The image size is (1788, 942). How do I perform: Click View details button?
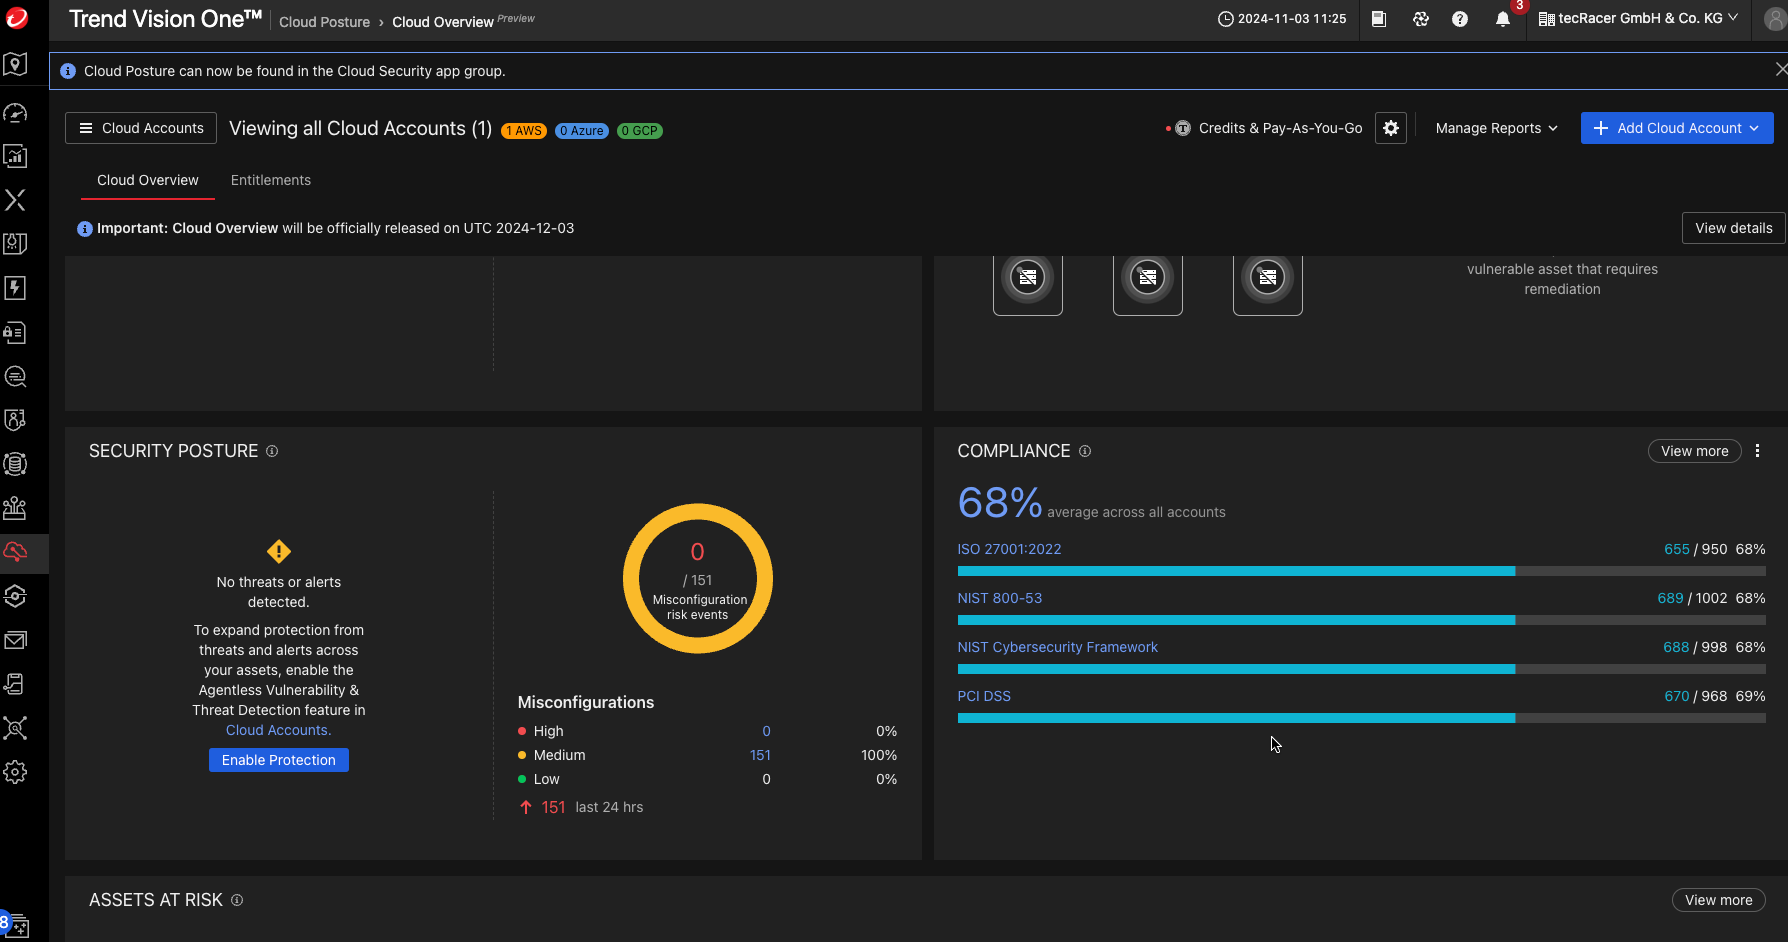(1733, 228)
